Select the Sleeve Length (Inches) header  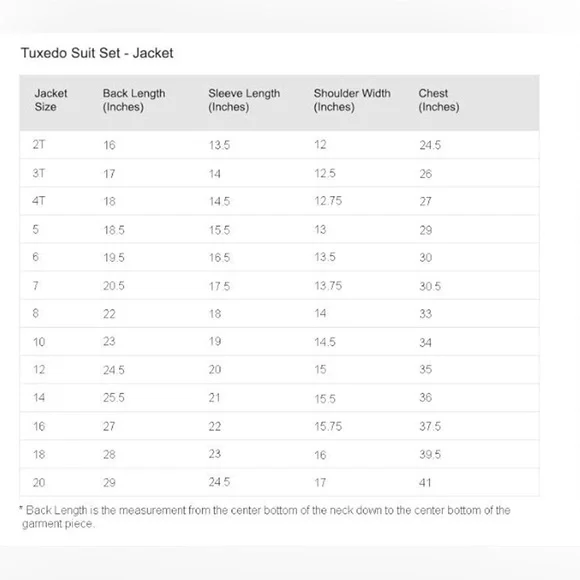coord(244,100)
